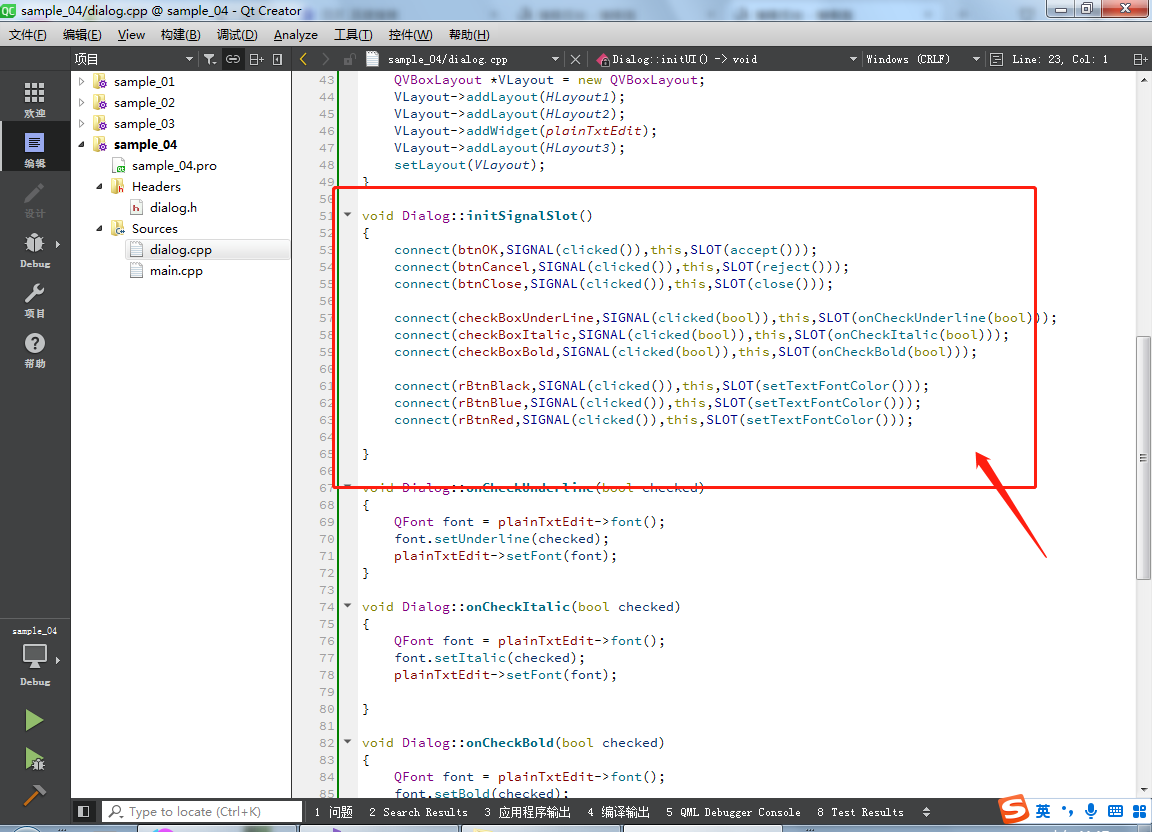Switch to Debug mode in sidebar

[35, 249]
